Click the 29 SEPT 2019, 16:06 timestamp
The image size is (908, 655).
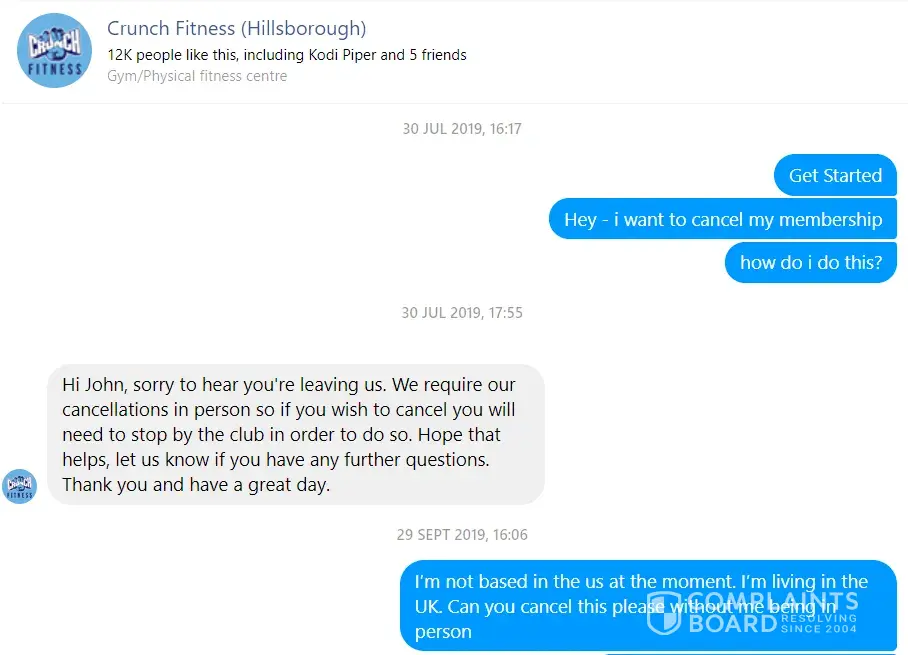click(462, 535)
